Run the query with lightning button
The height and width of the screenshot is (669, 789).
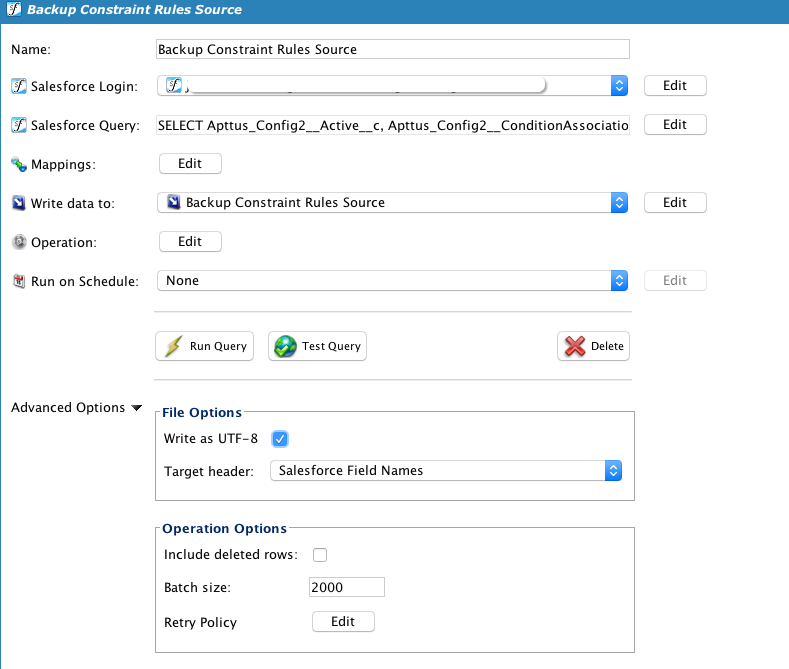[205, 346]
